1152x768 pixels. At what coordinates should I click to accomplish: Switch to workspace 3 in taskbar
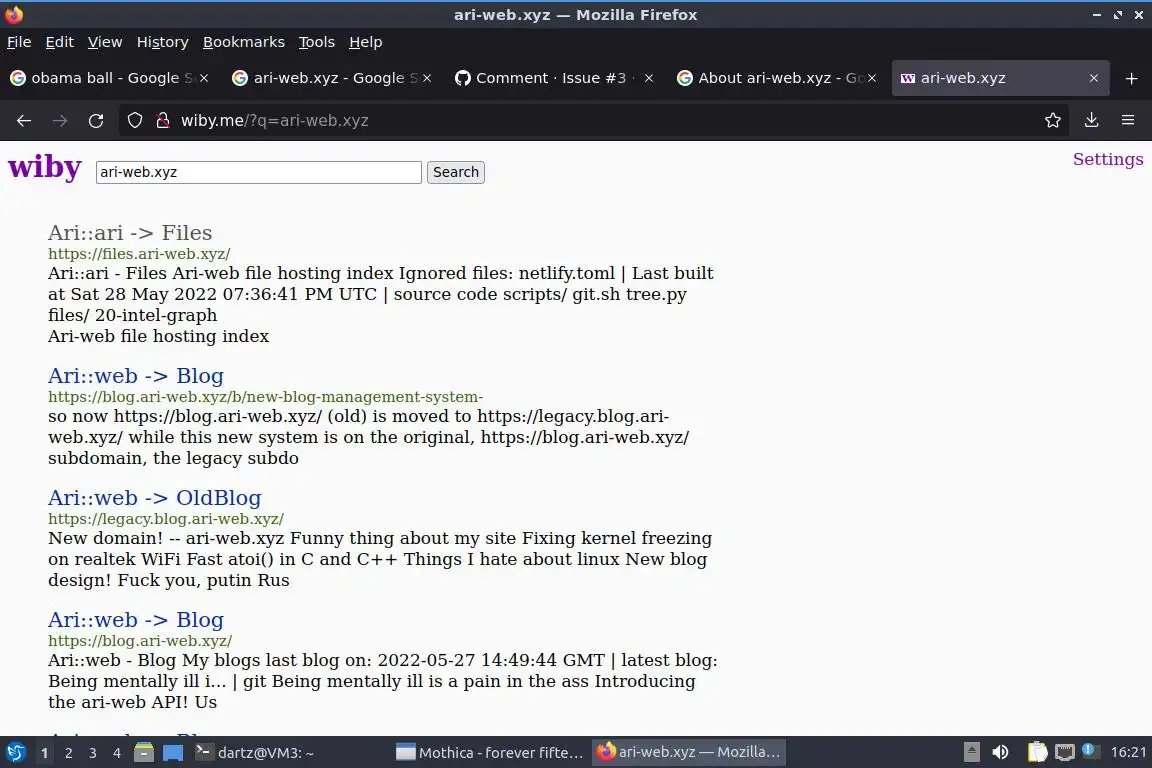pyautogui.click(x=93, y=753)
